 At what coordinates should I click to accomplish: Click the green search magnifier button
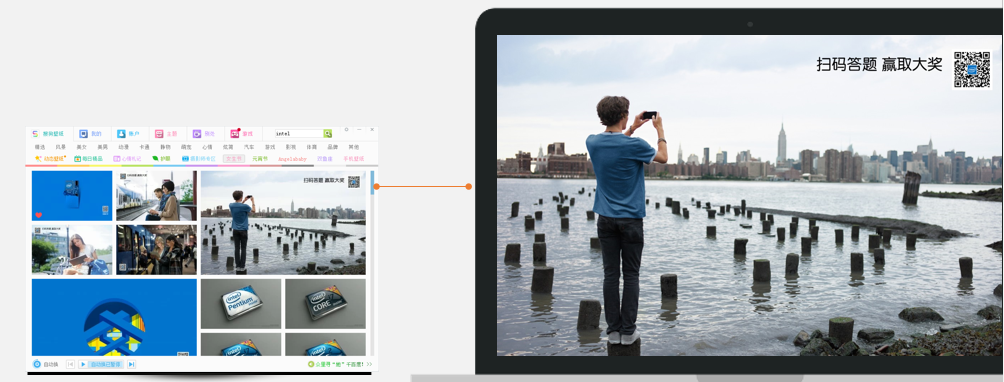click(328, 134)
